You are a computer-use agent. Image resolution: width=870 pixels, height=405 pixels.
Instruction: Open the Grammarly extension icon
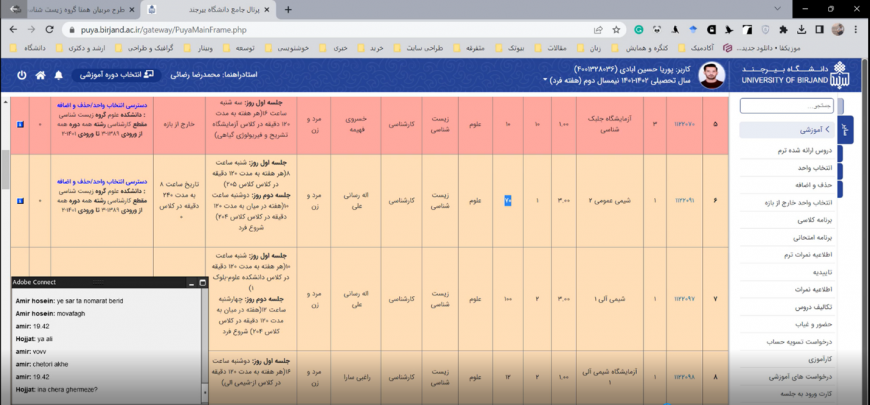(x=639, y=30)
